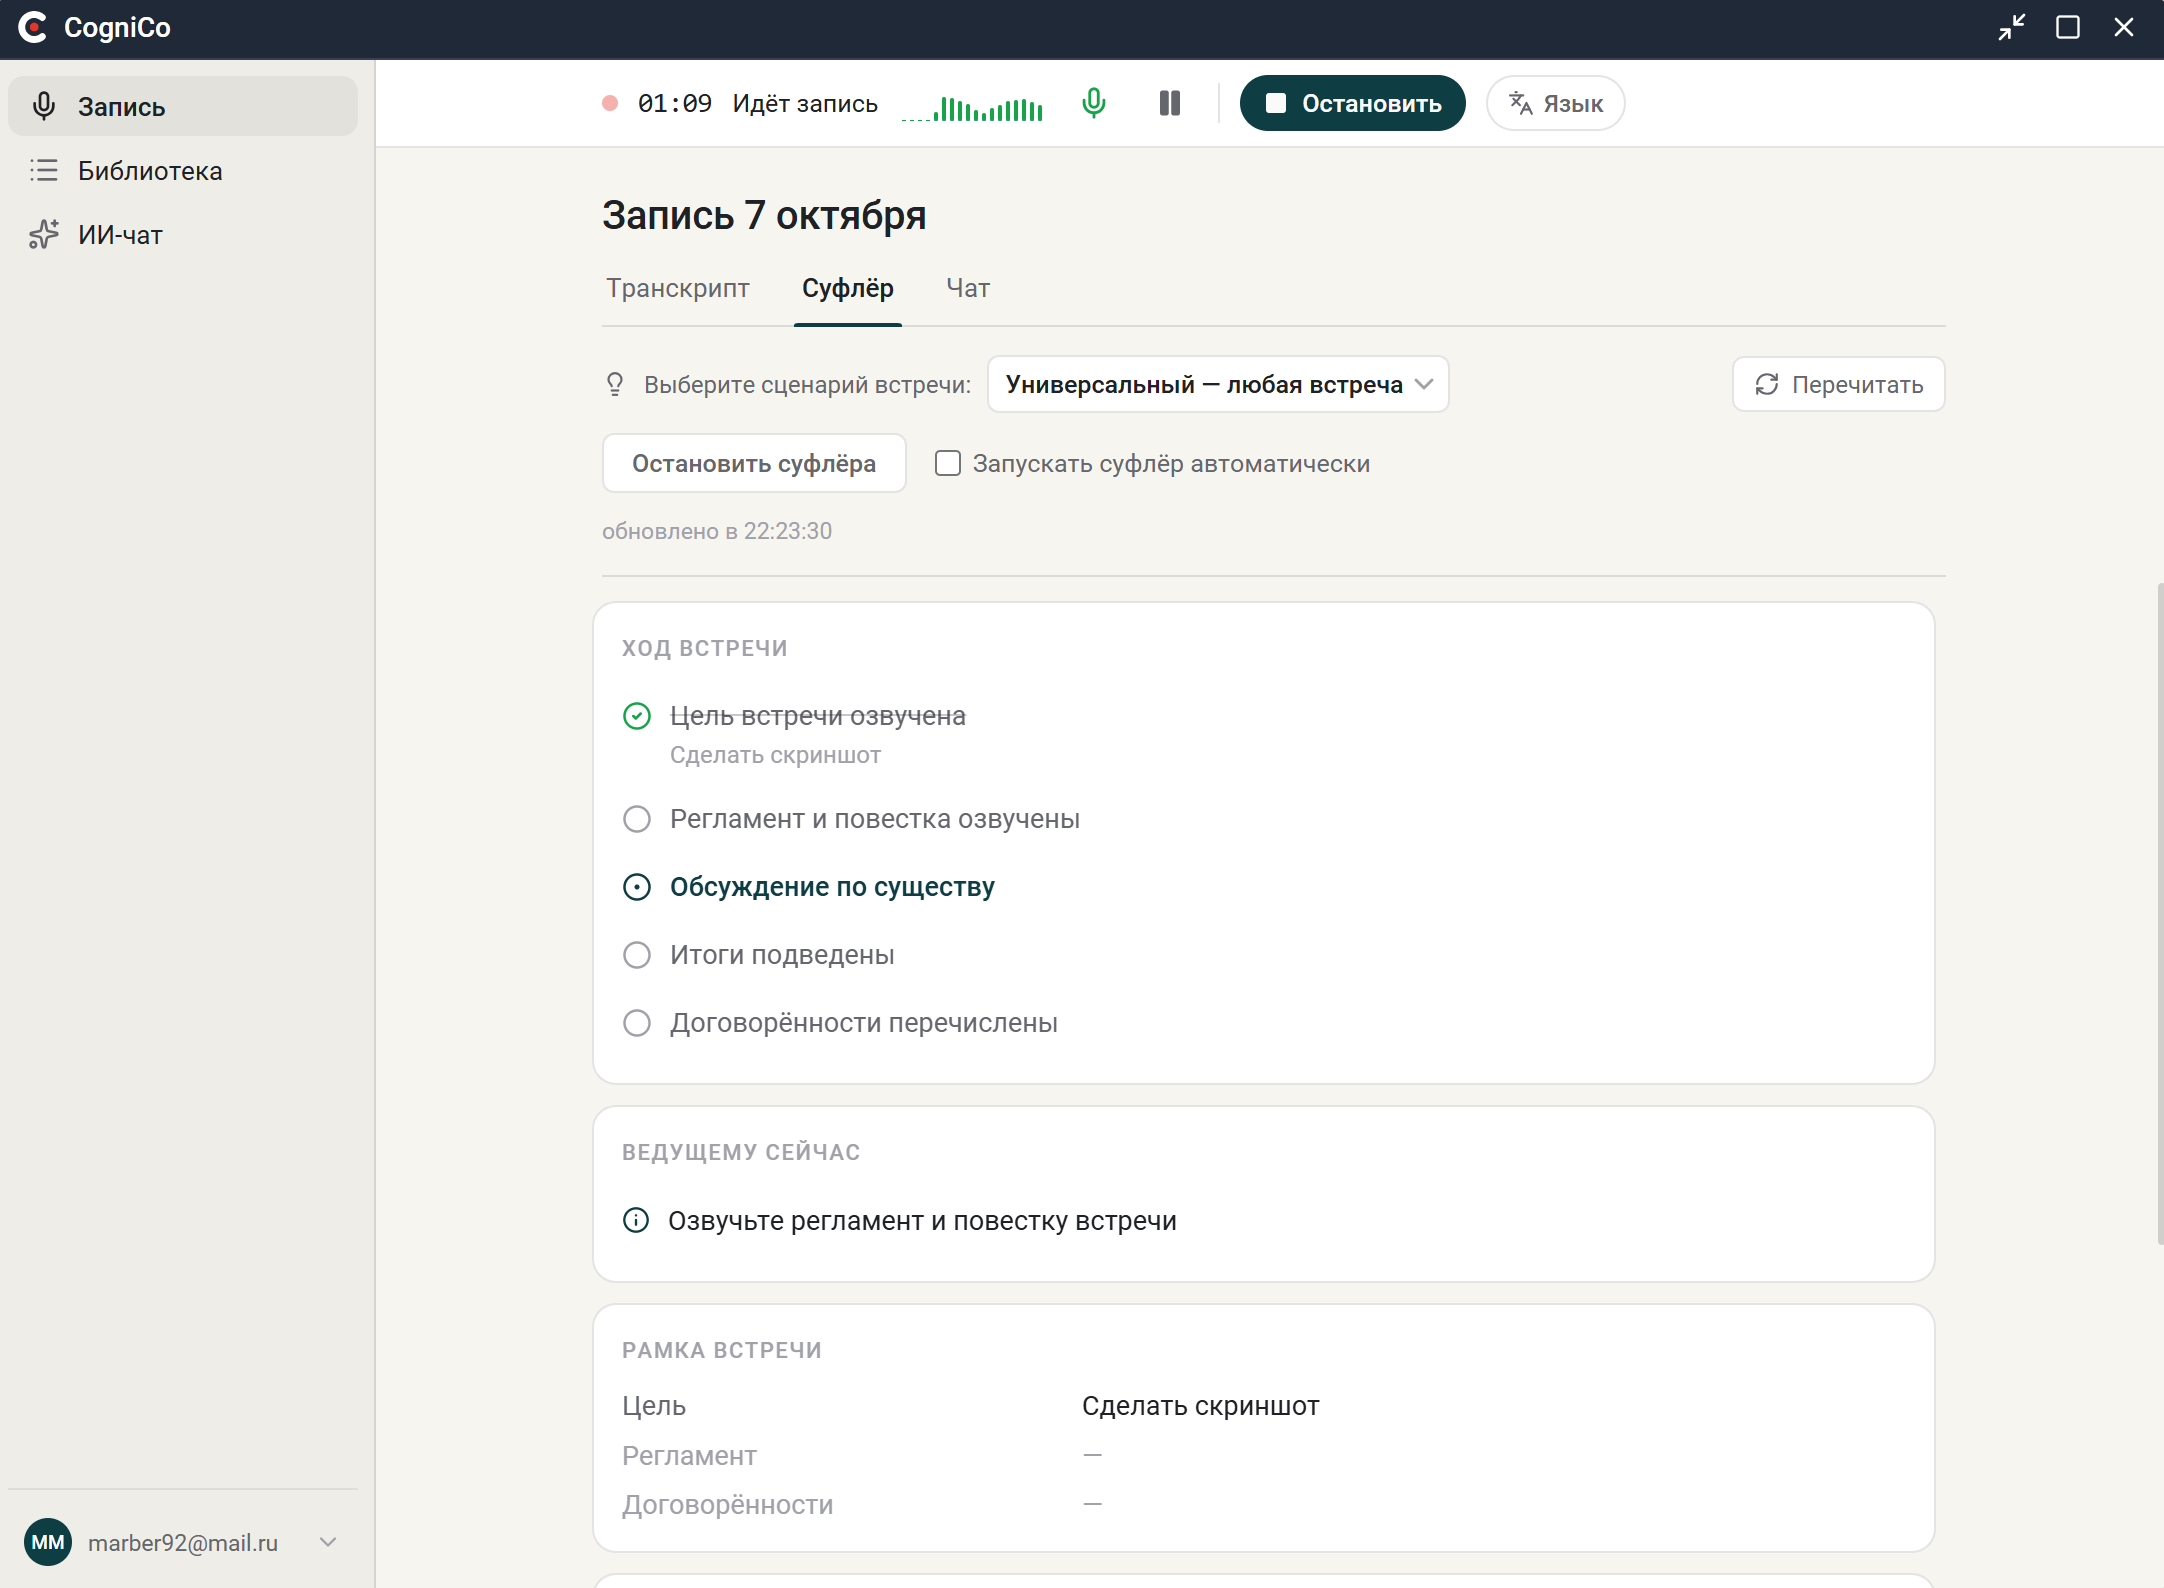Open ИИ-чат in the sidebar
The height and width of the screenshot is (1588, 2164).
click(x=183, y=235)
